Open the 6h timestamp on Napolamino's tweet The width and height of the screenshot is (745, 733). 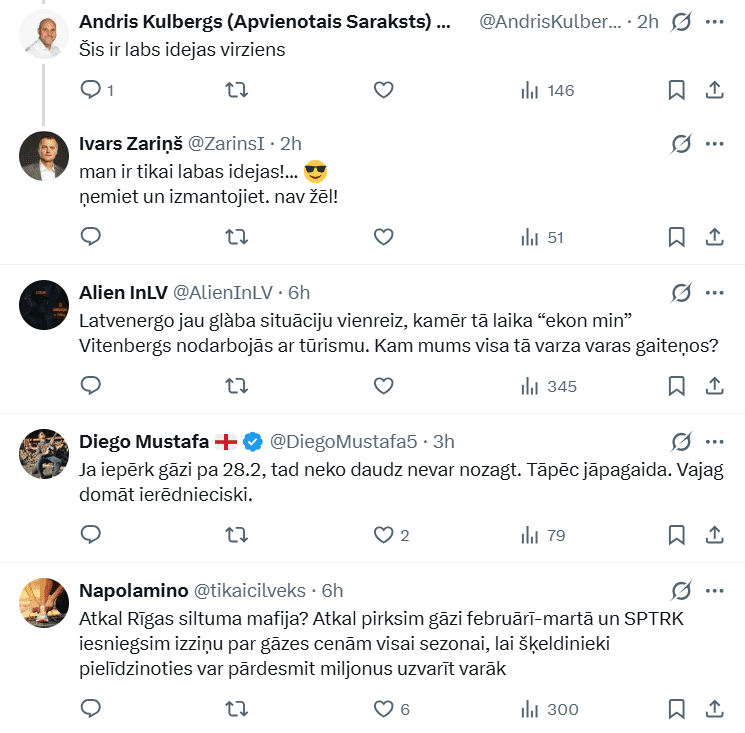(x=333, y=590)
